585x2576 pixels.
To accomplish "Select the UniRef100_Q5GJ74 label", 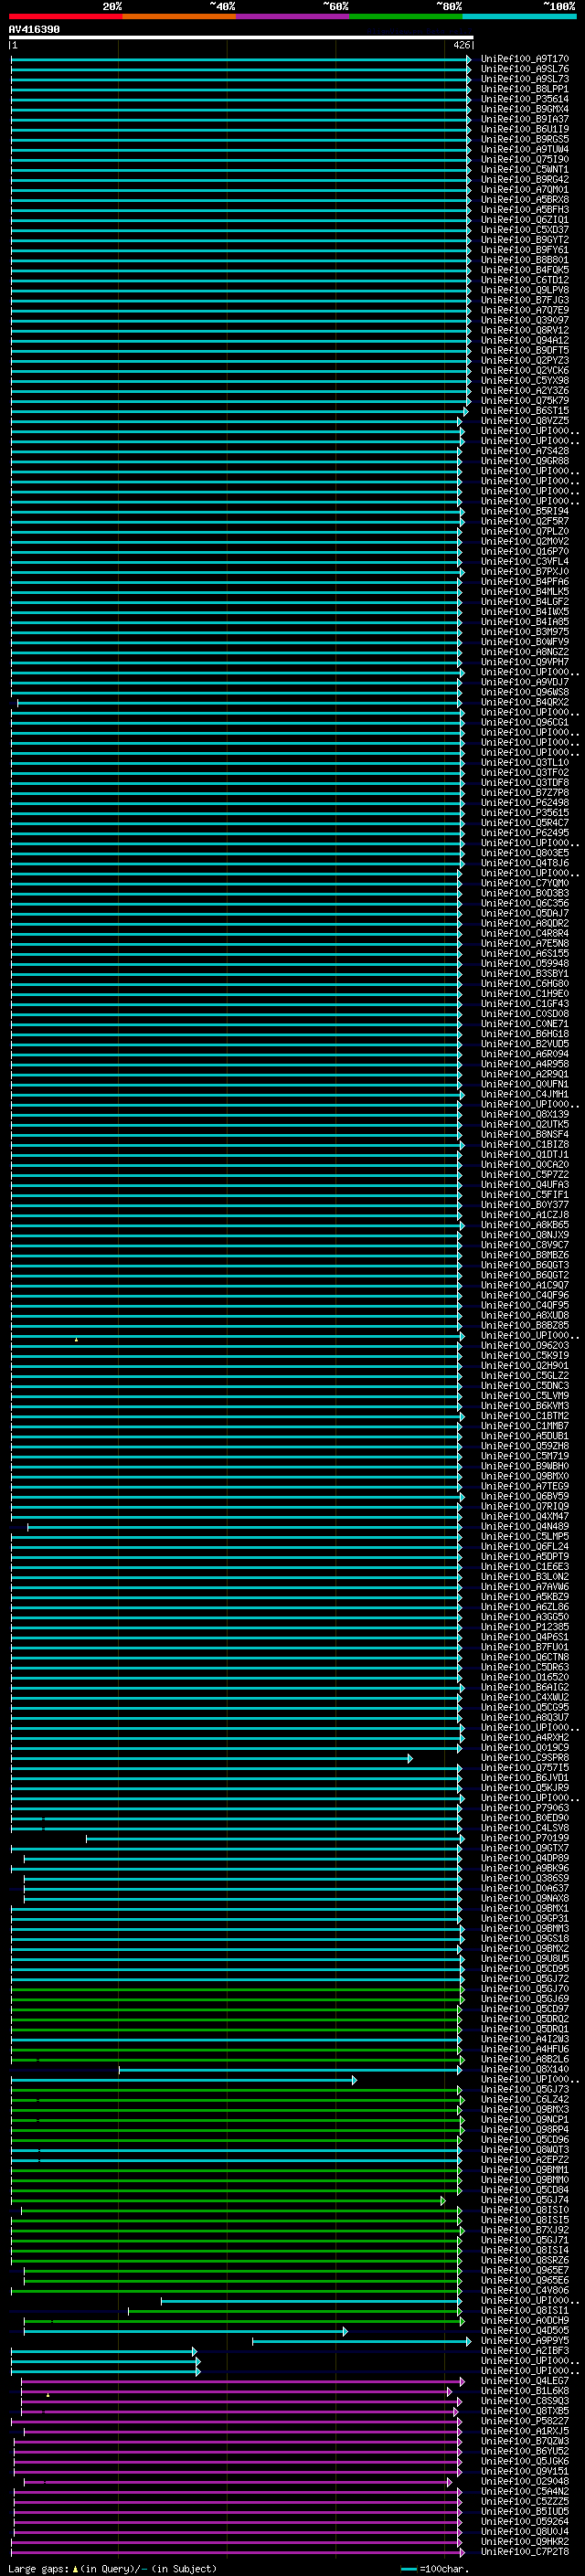I will point(524,2201).
